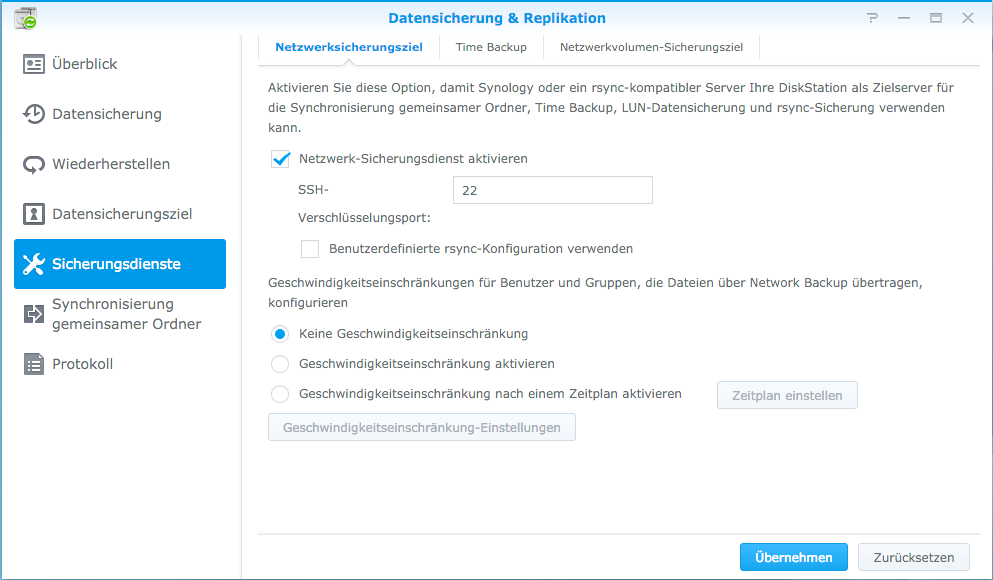Select Geschwindigkeitseinschränkung nach einem Zeitplan radio
993x580 pixels.
click(x=280, y=394)
